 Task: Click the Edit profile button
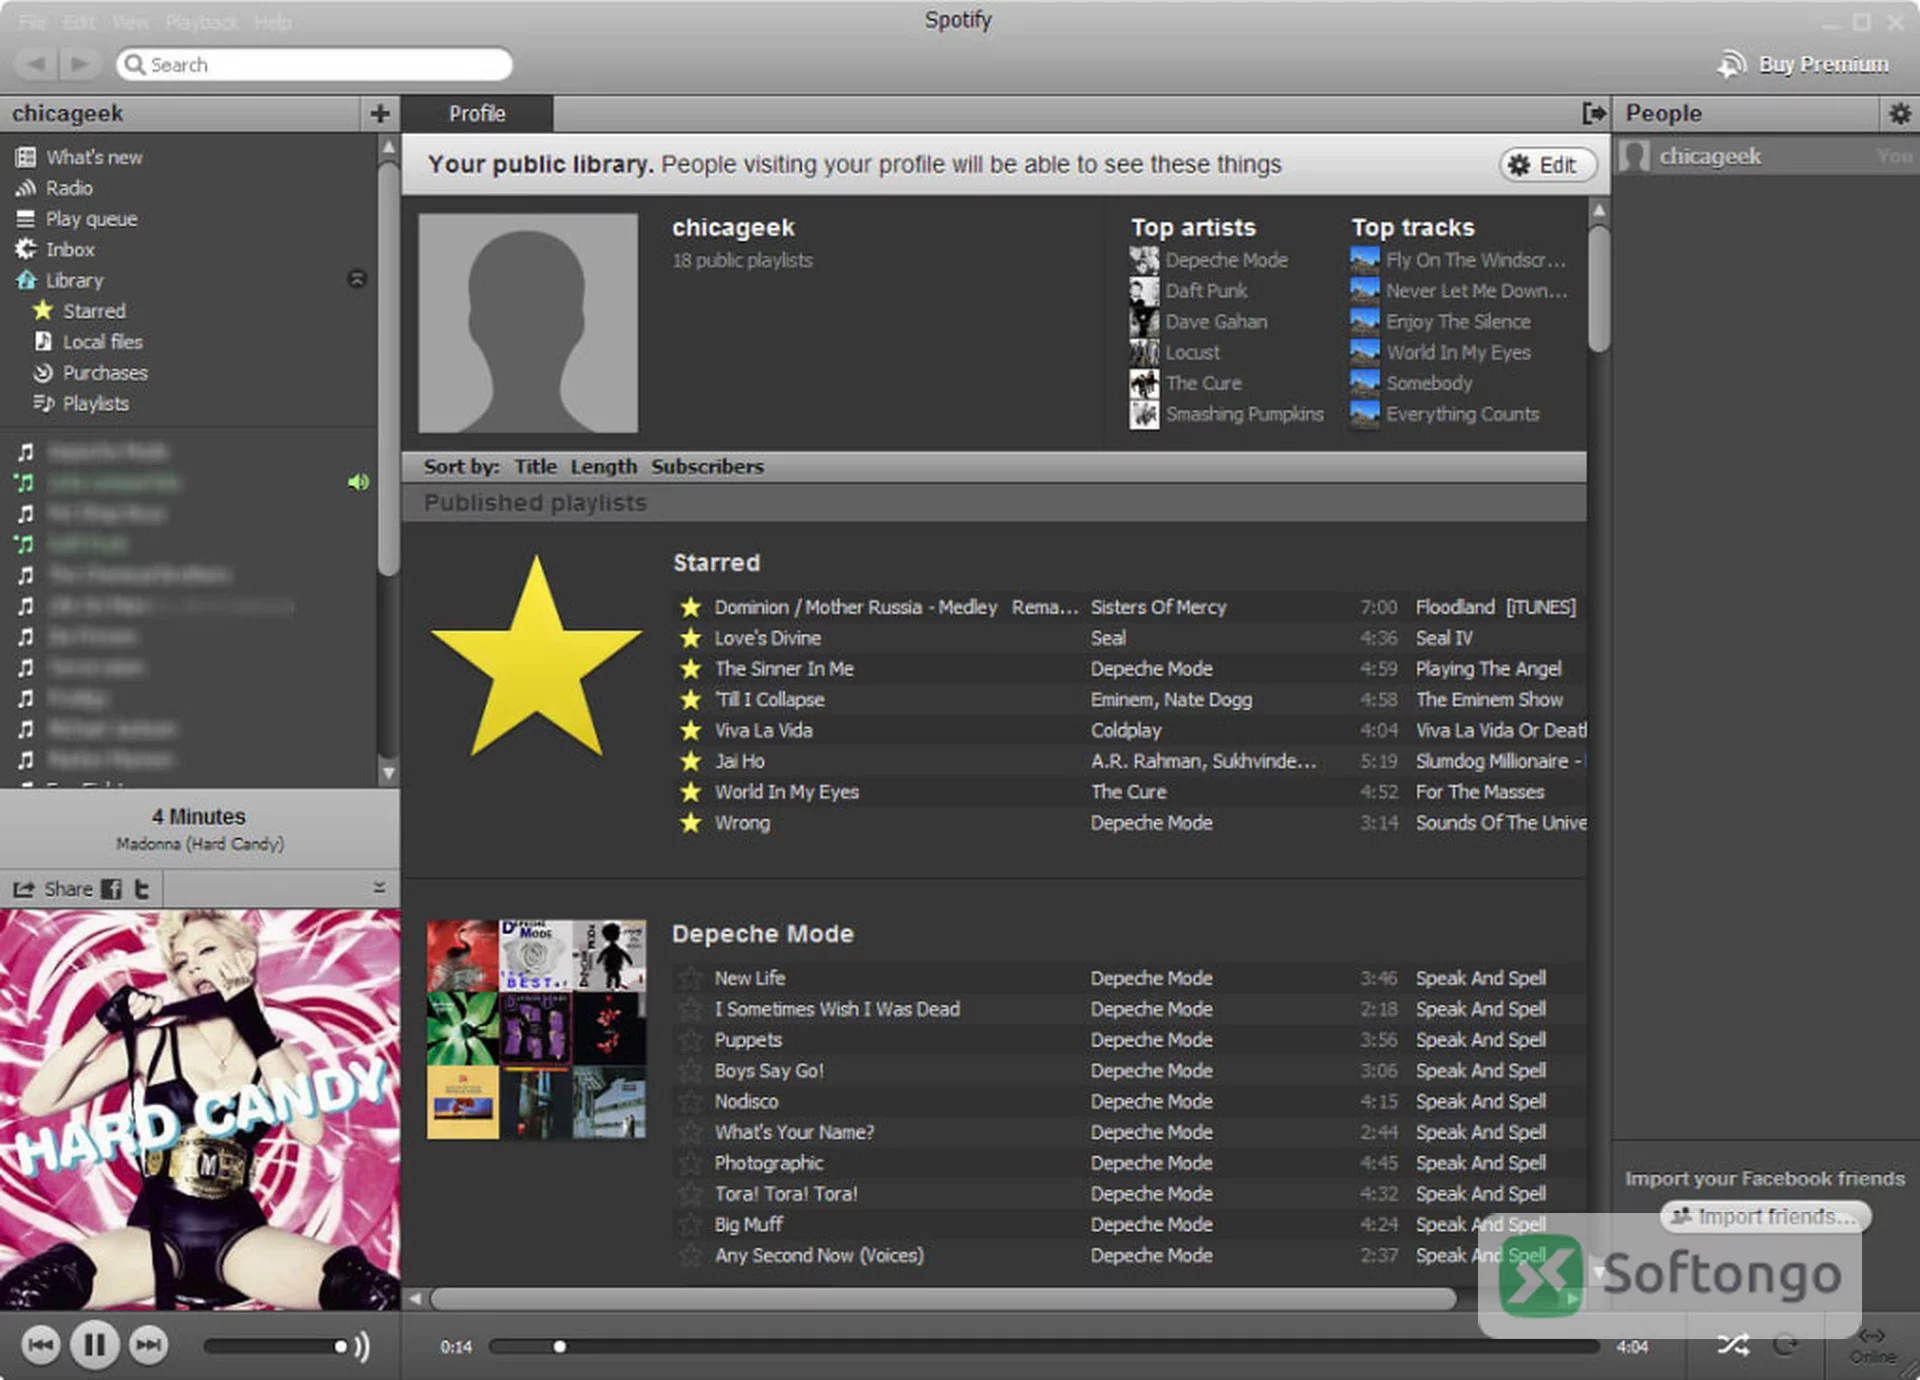pyautogui.click(x=1547, y=165)
